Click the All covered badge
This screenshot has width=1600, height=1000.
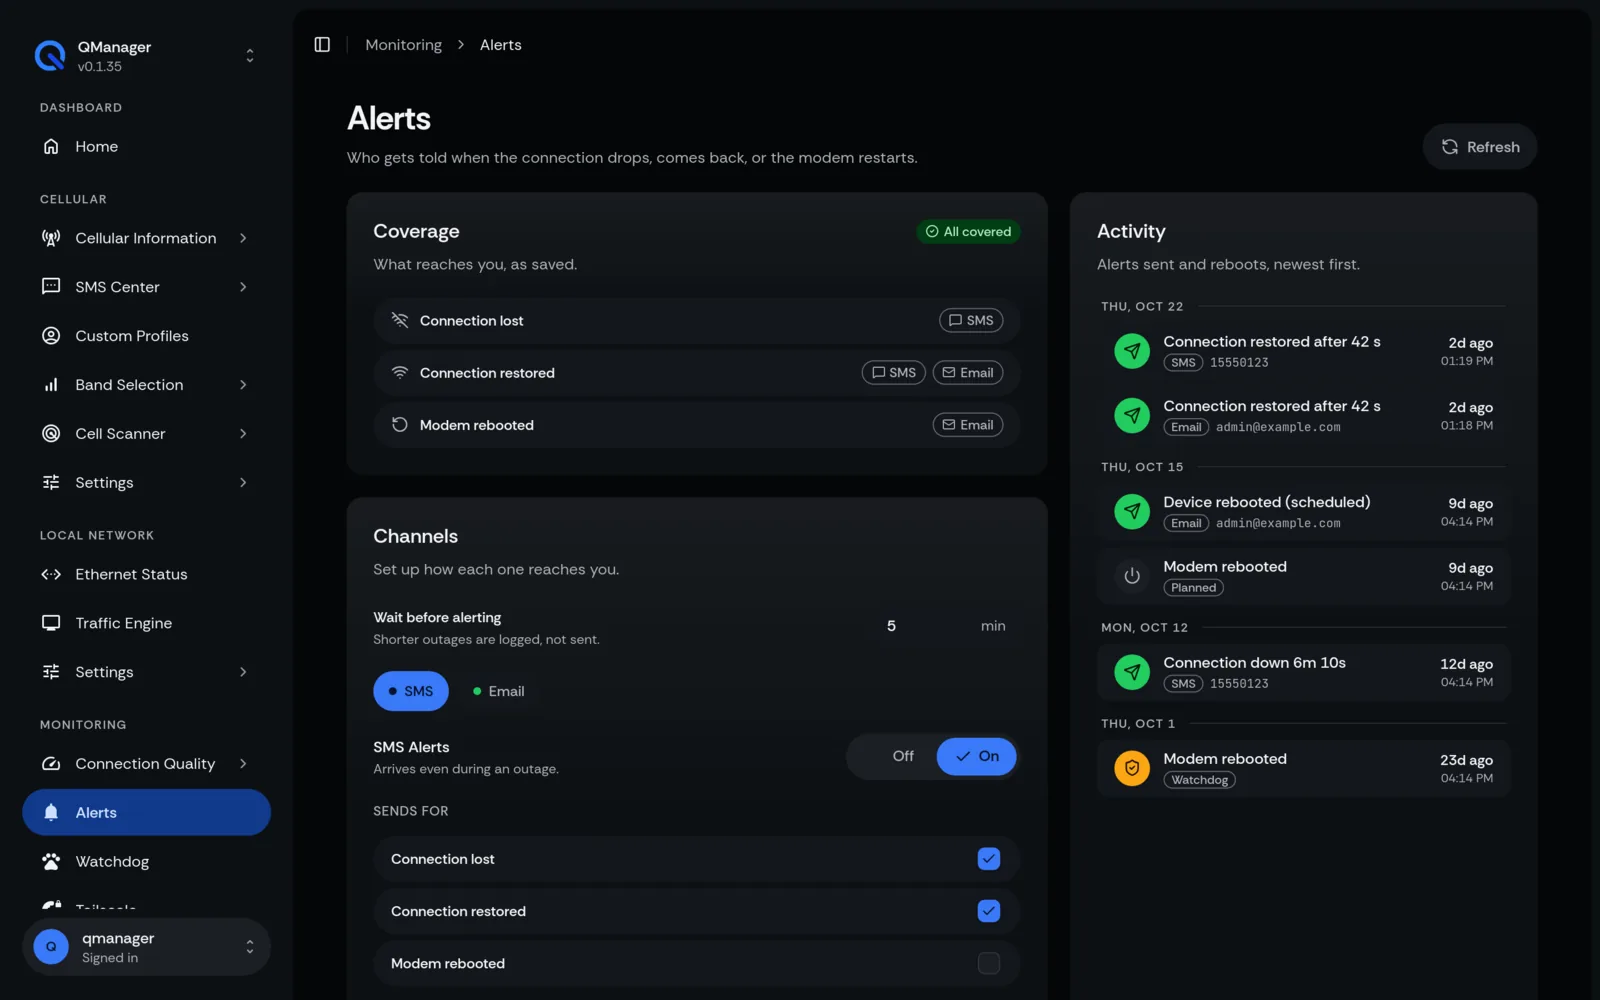(968, 231)
